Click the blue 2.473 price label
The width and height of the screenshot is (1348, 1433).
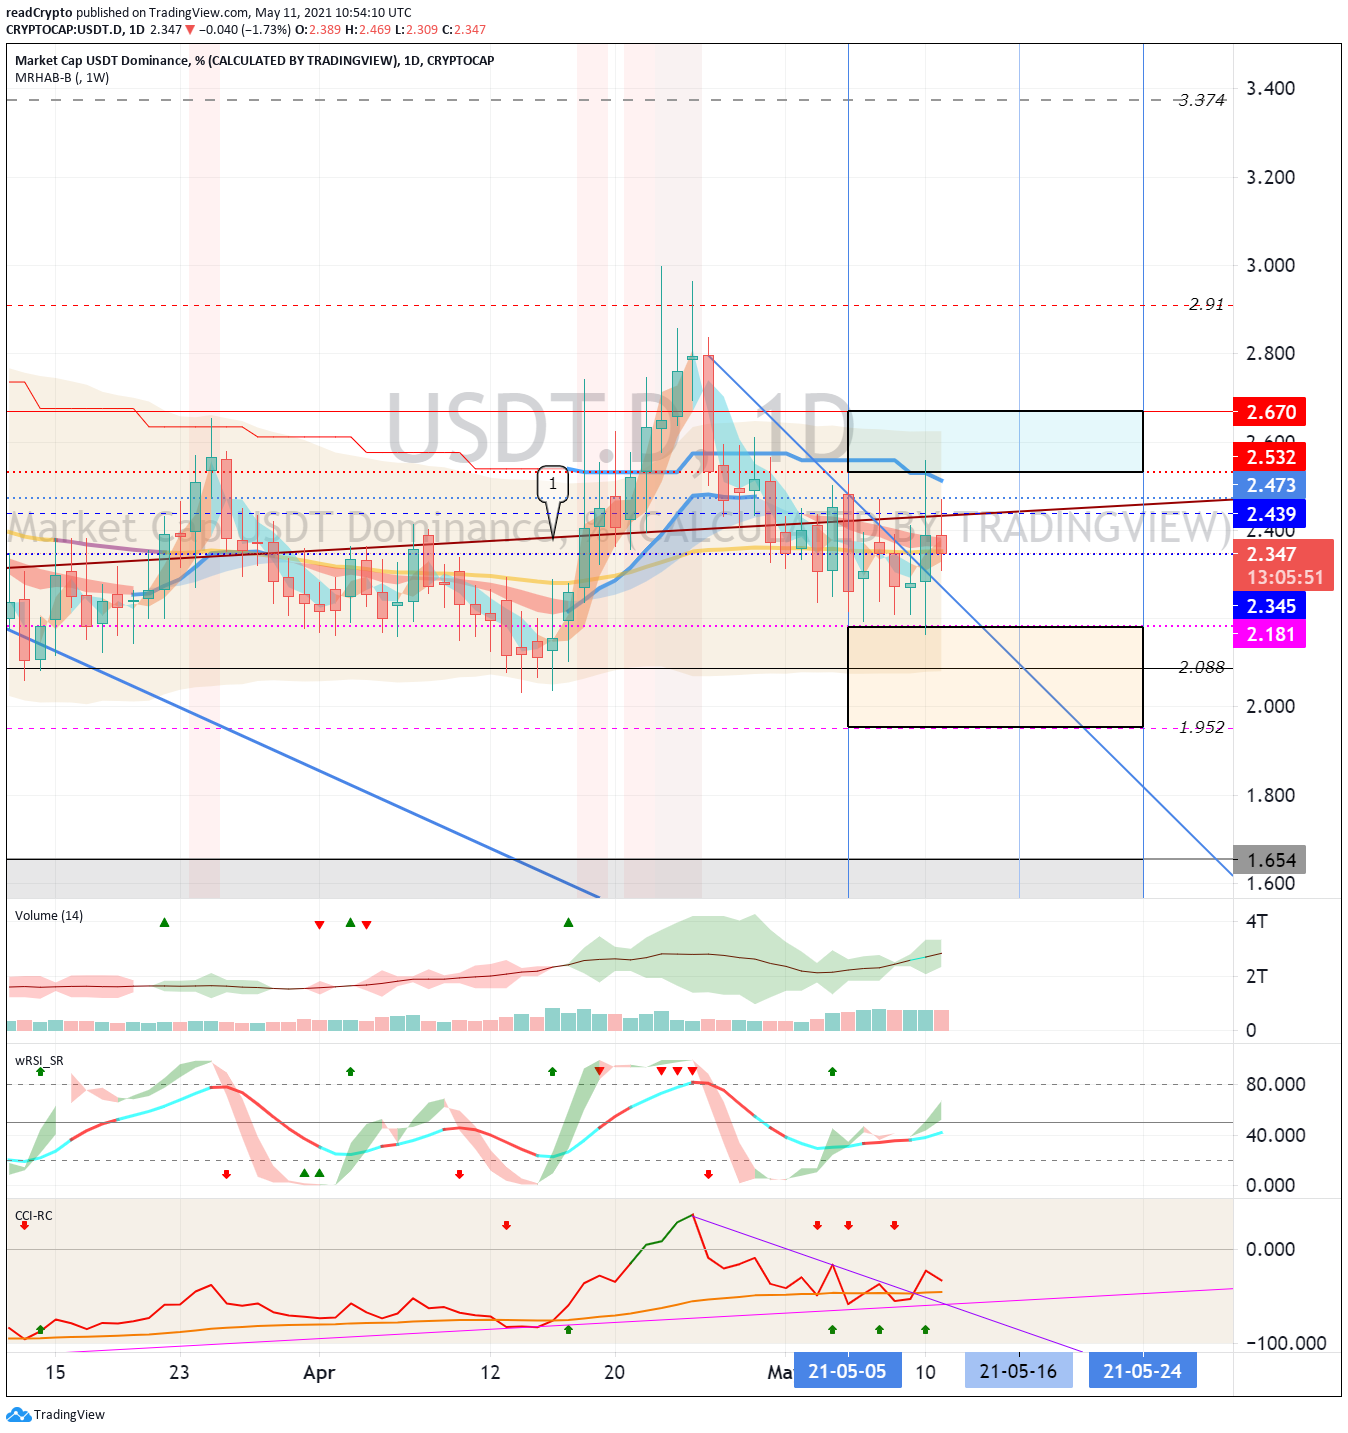(x=1270, y=485)
